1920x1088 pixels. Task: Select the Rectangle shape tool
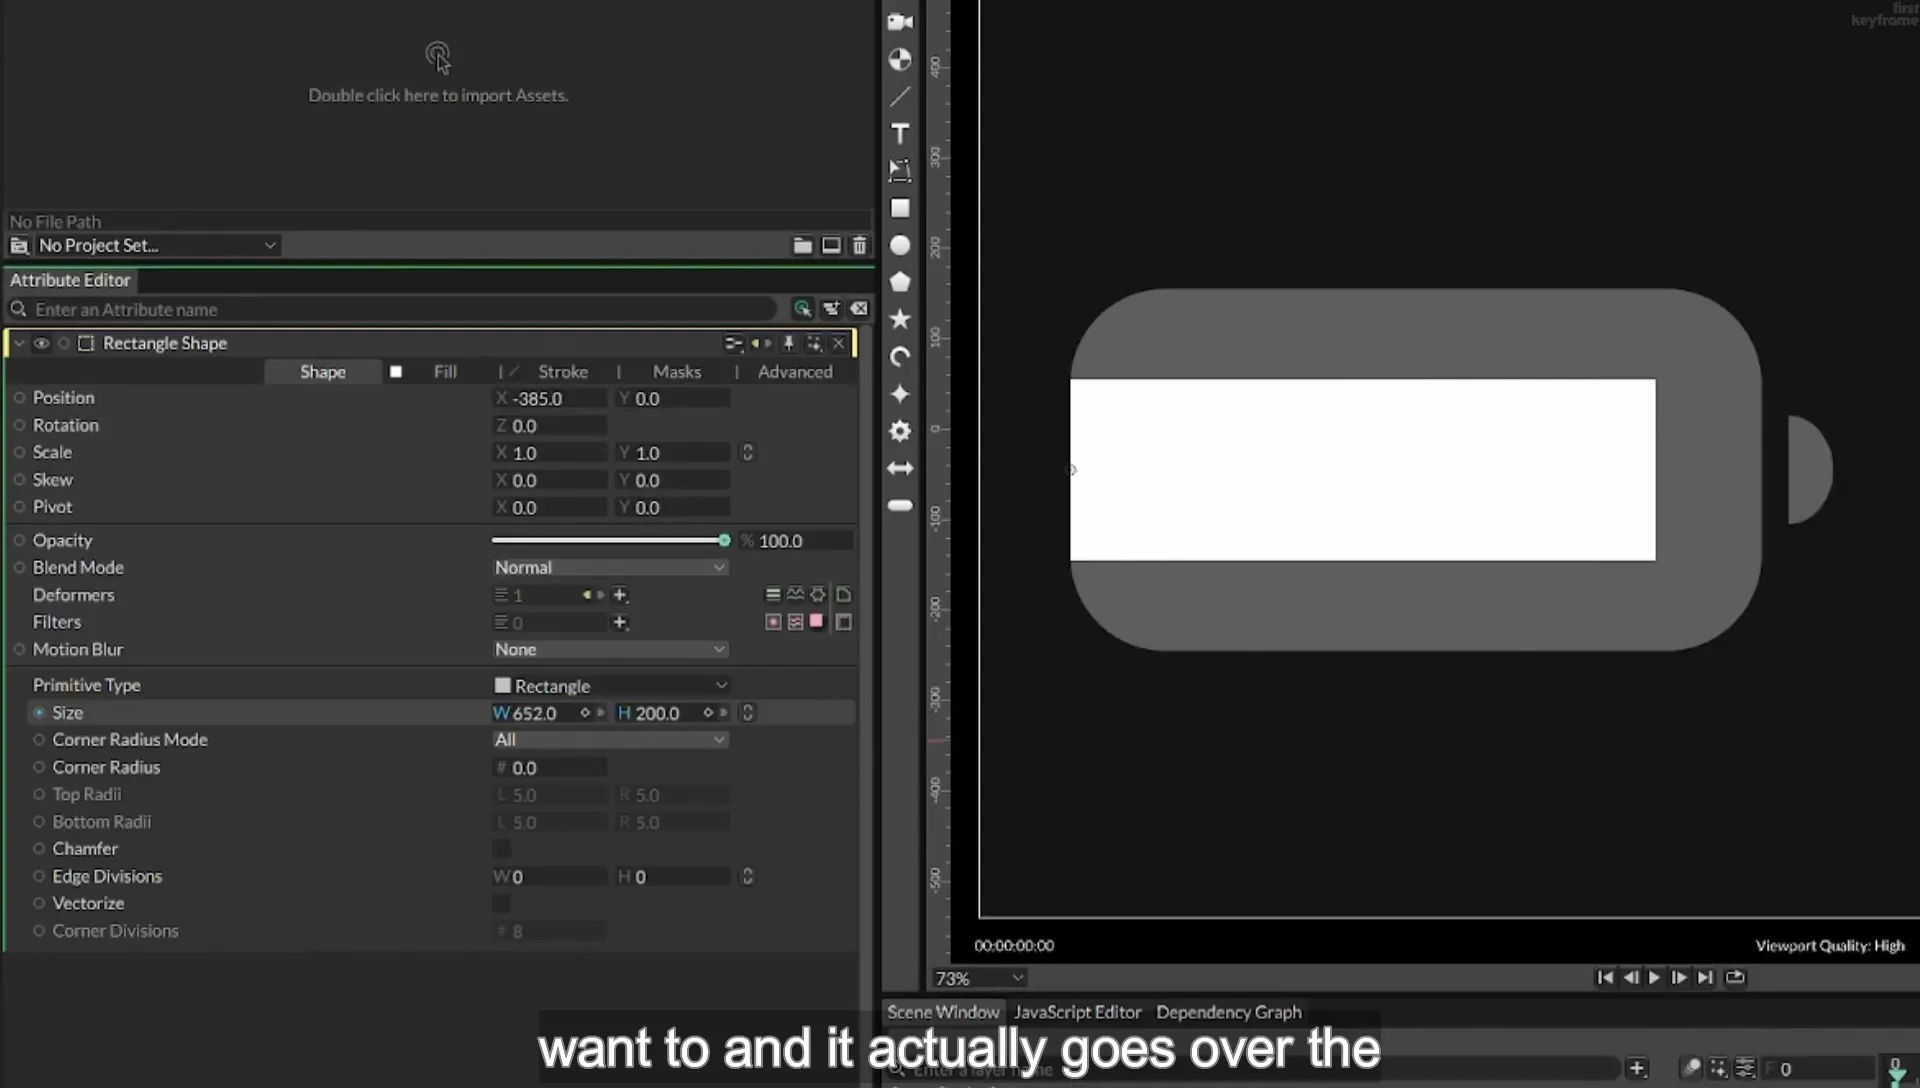pyautogui.click(x=900, y=208)
